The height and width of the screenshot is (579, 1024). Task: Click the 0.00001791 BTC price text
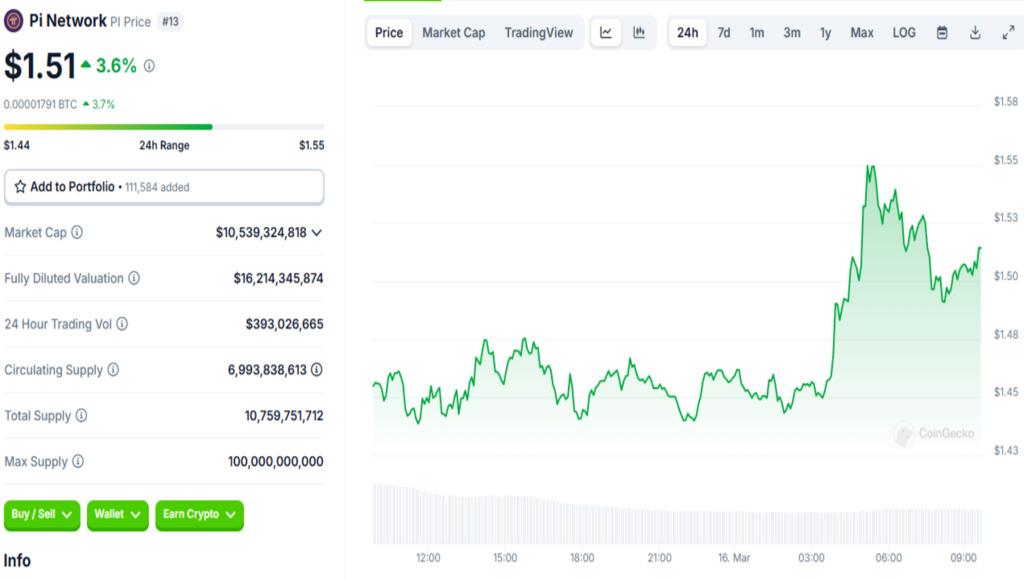[40, 104]
